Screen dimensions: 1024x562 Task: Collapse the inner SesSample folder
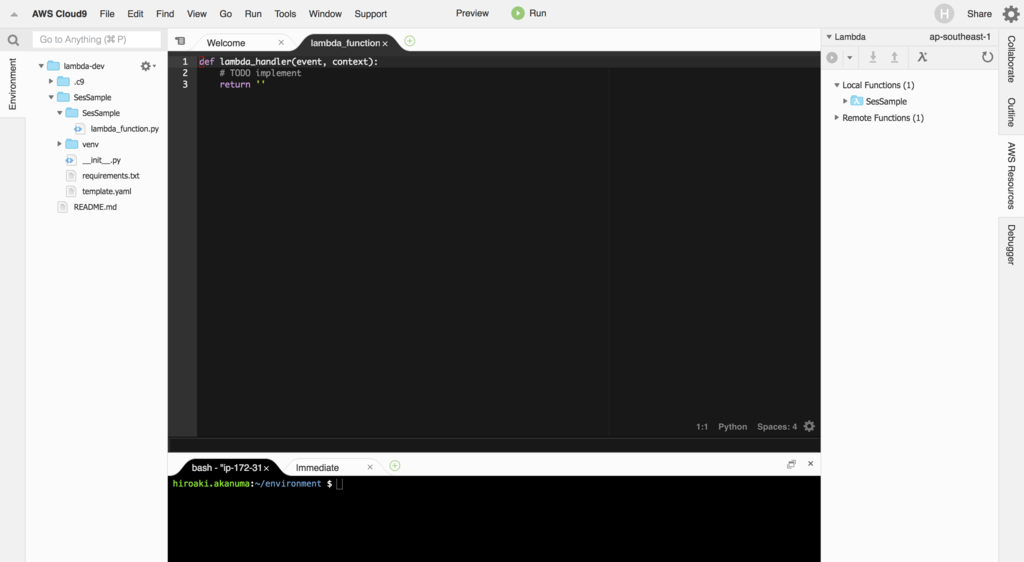(x=59, y=113)
